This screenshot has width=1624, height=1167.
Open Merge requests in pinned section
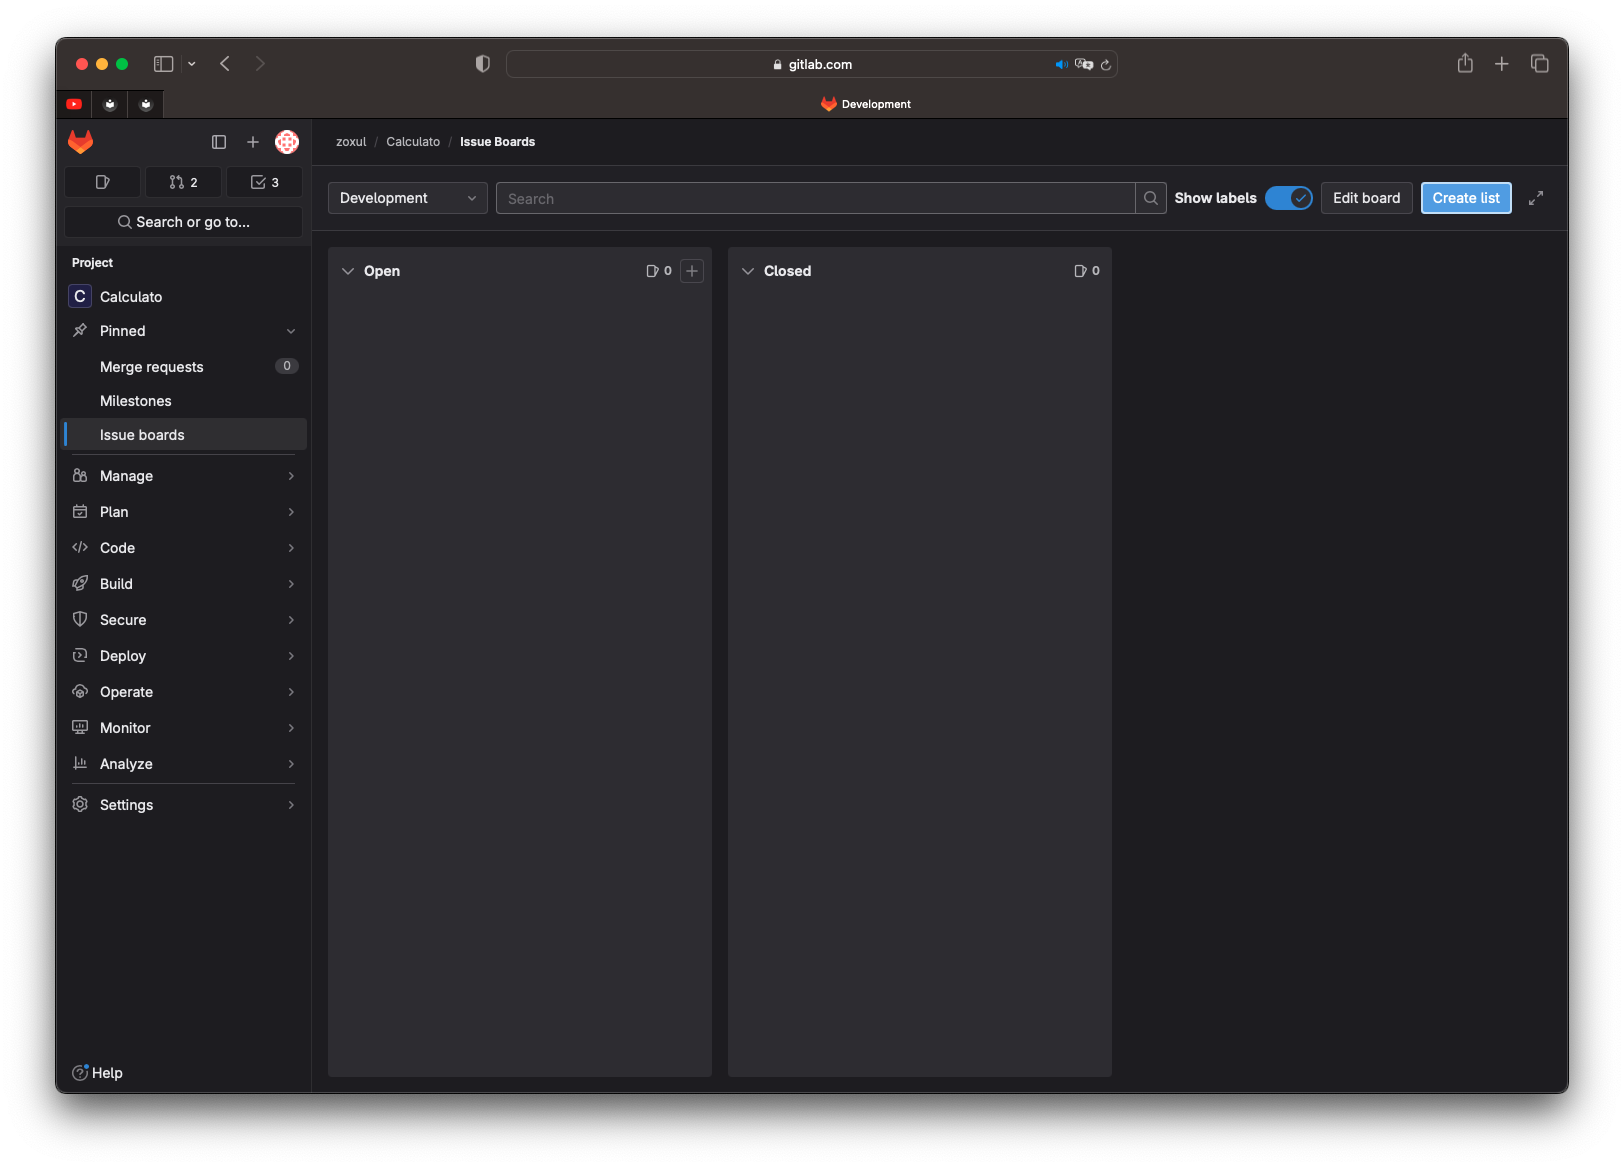[152, 367]
